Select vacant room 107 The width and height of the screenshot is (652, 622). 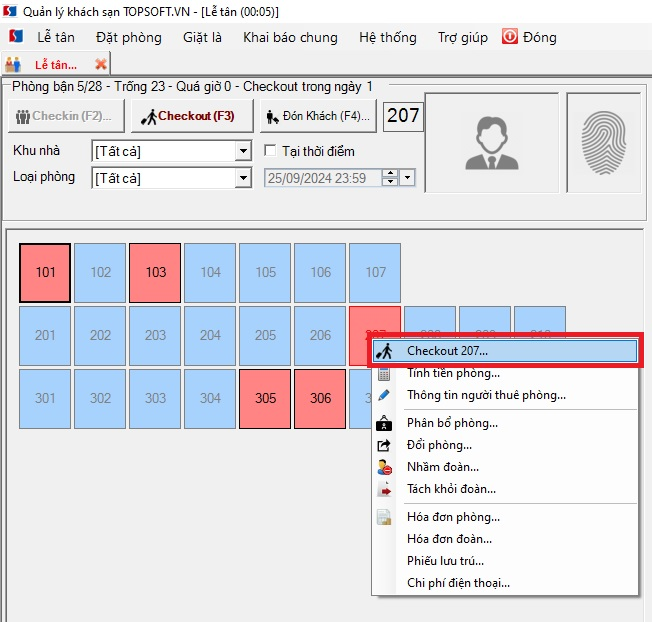tap(375, 273)
